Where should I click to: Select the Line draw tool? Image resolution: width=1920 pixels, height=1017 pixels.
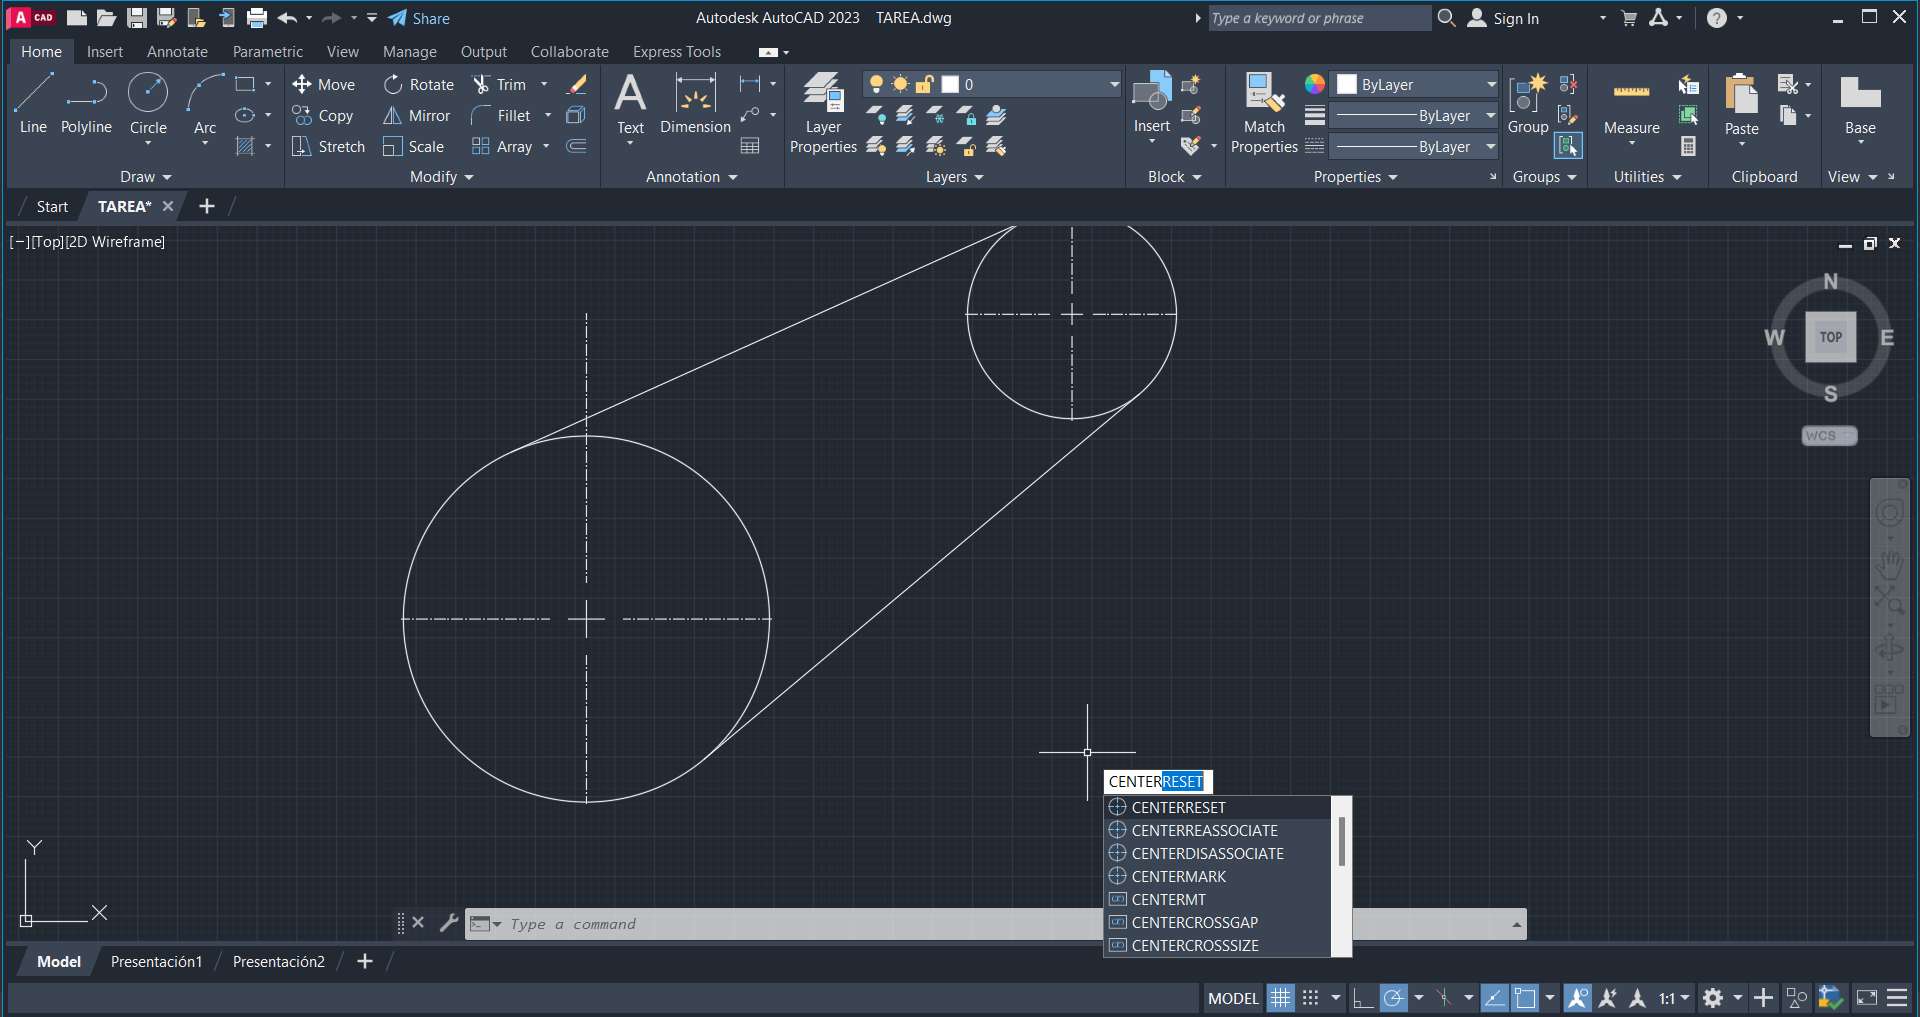(33, 103)
